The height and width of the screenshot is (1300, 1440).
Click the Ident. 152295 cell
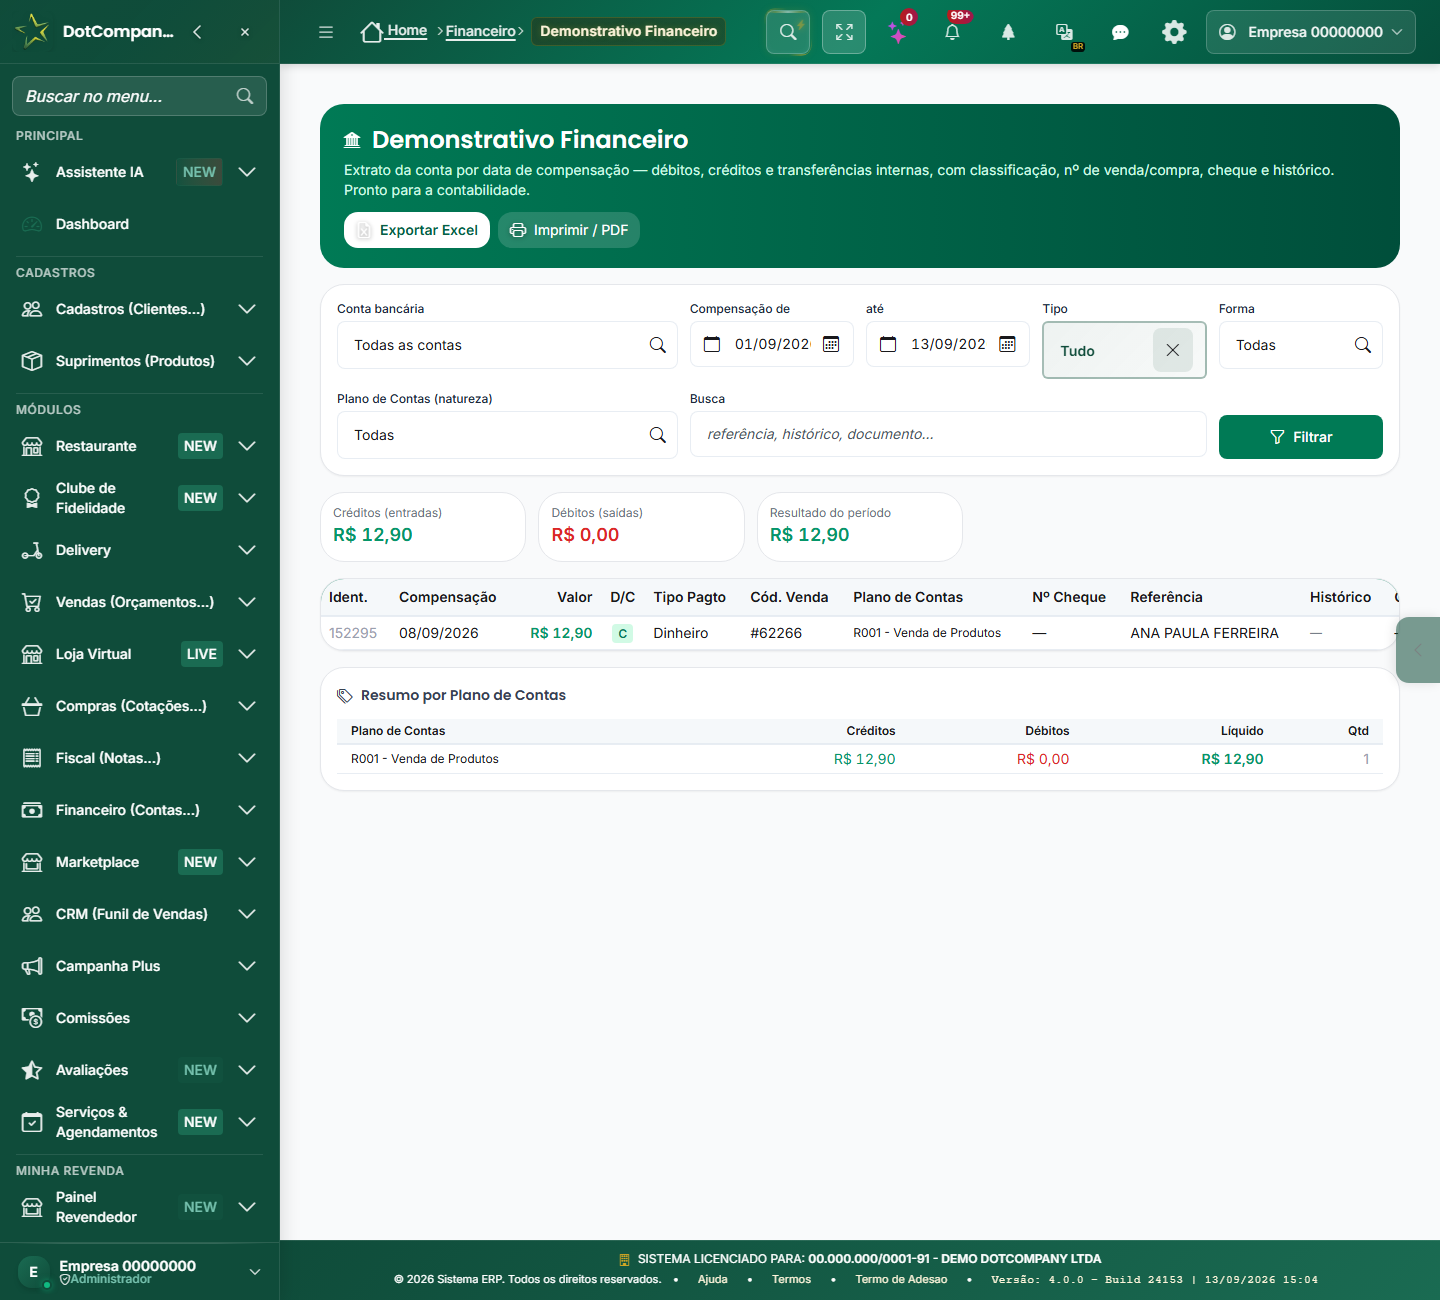coord(353,633)
